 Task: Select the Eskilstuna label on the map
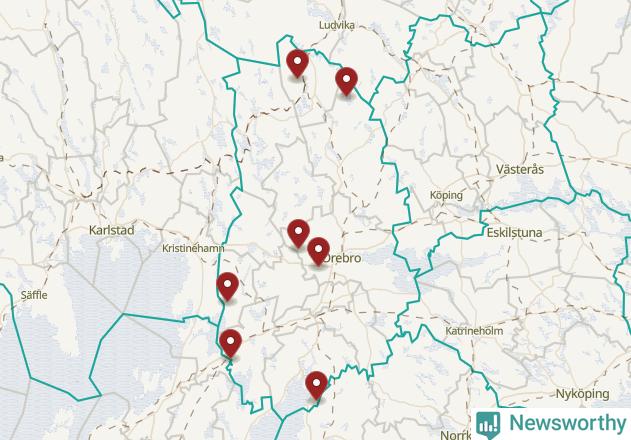514,232
